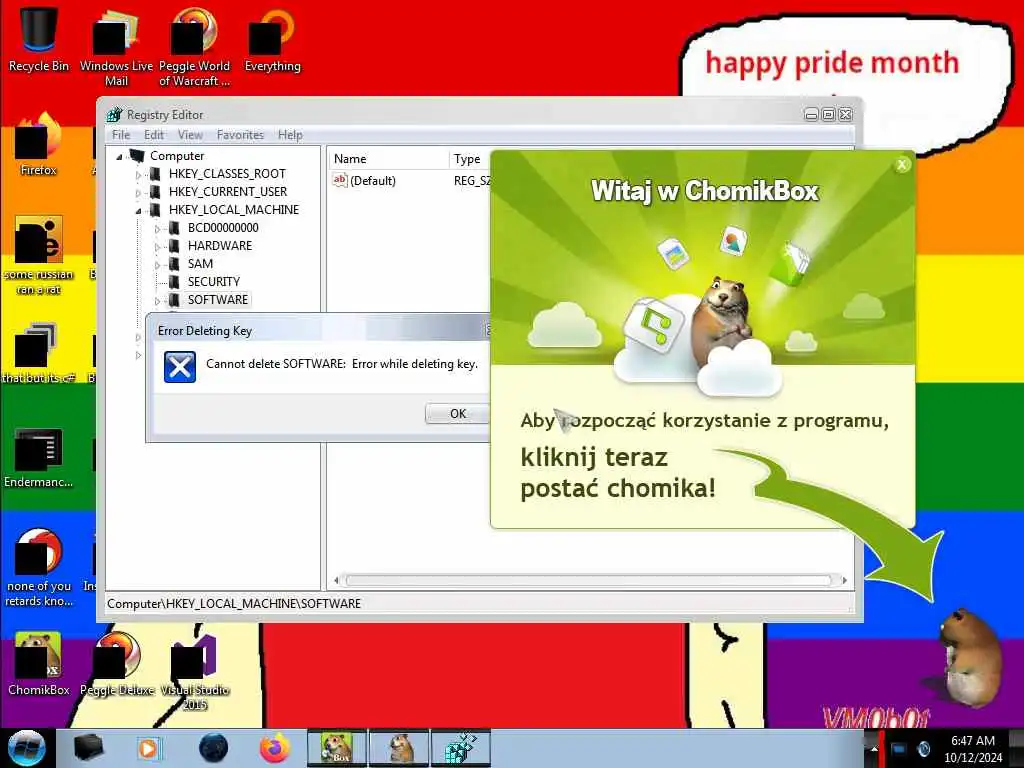Open the Favorites menu
The width and height of the screenshot is (1024, 768).
[x=240, y=135]
